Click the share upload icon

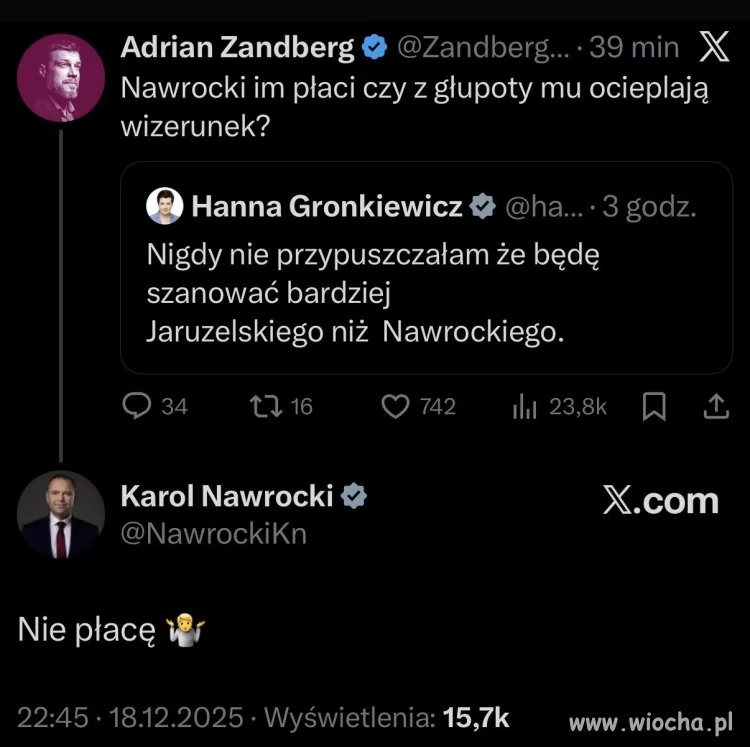717,406
